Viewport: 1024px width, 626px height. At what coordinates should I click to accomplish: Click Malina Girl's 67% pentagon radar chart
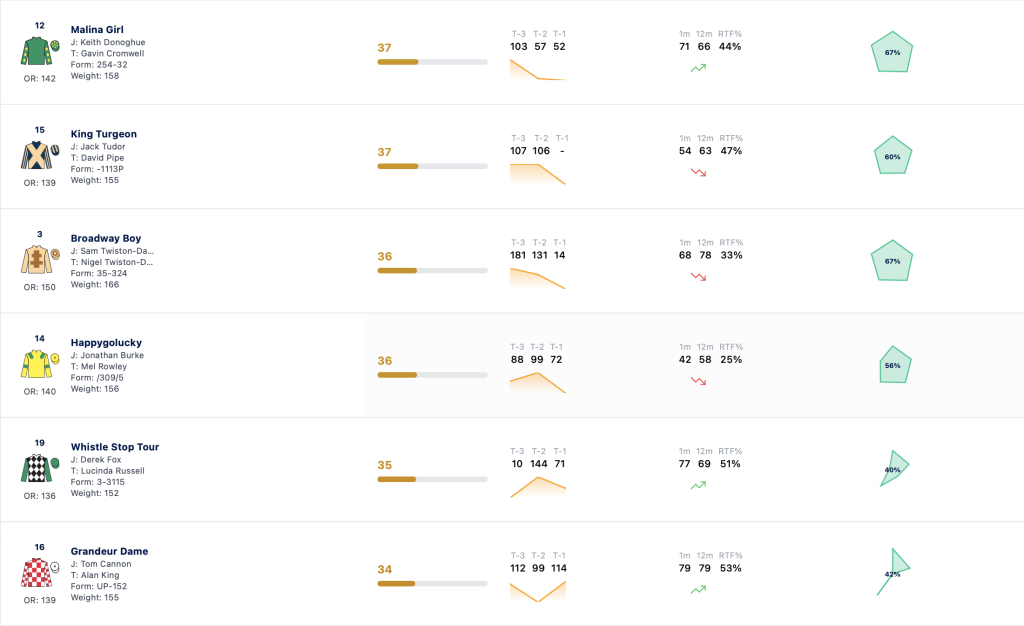pos(892,52)
